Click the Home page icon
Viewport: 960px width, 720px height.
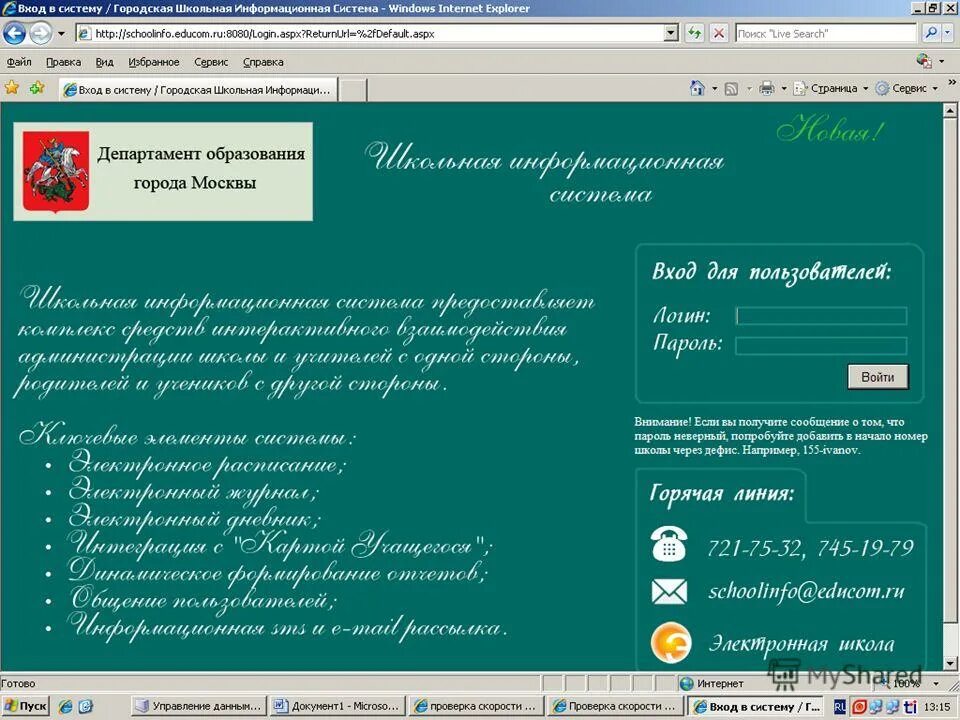coord(697,88)
